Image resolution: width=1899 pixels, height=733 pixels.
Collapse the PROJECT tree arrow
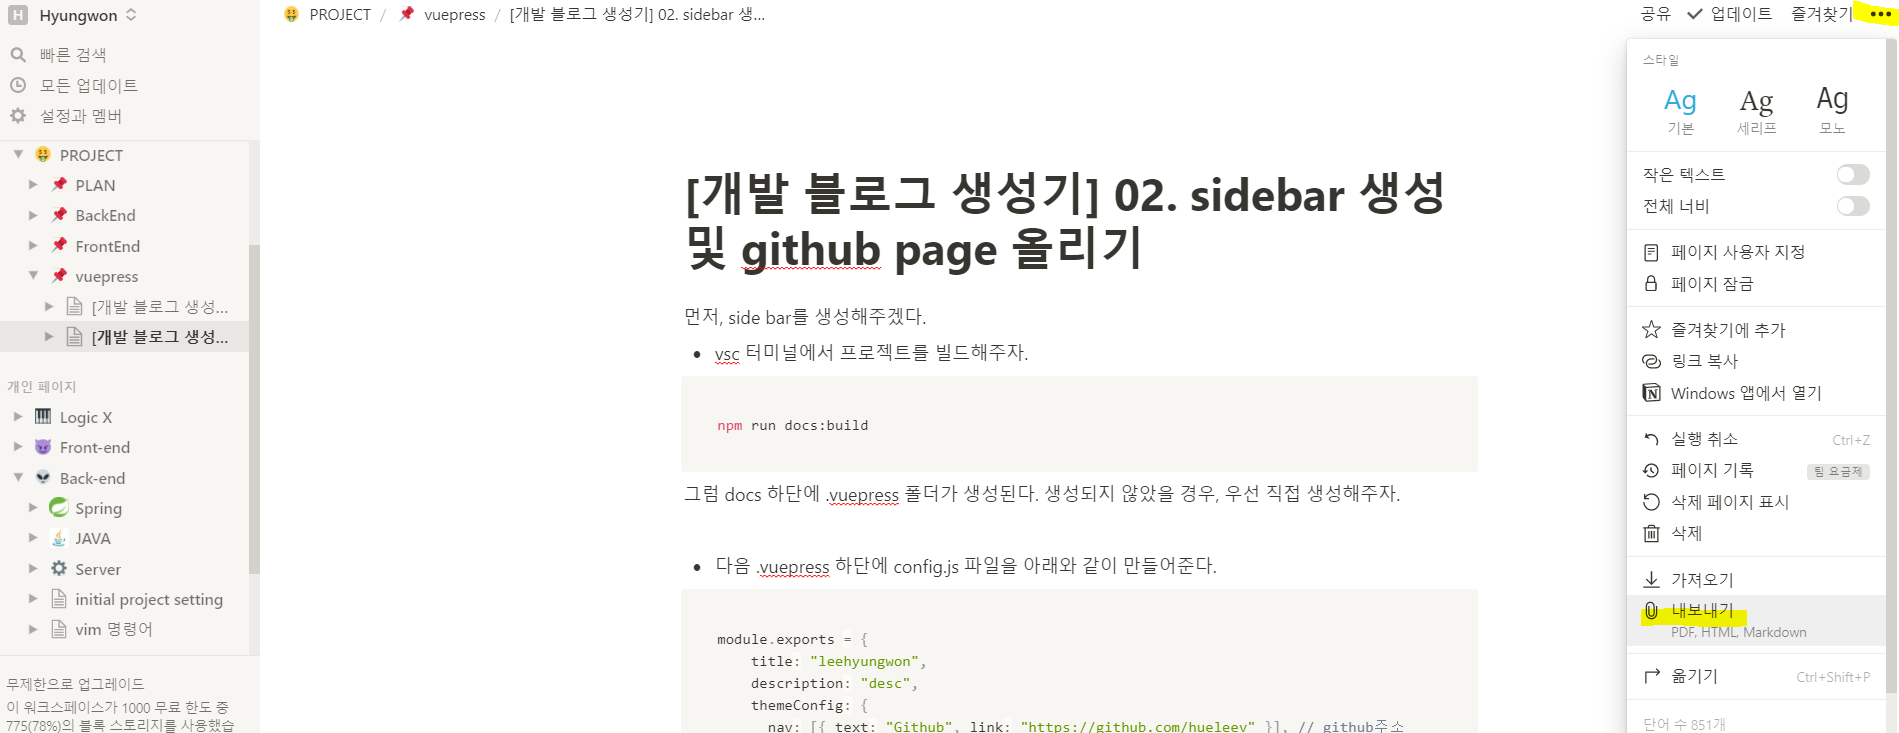(18, 154)
